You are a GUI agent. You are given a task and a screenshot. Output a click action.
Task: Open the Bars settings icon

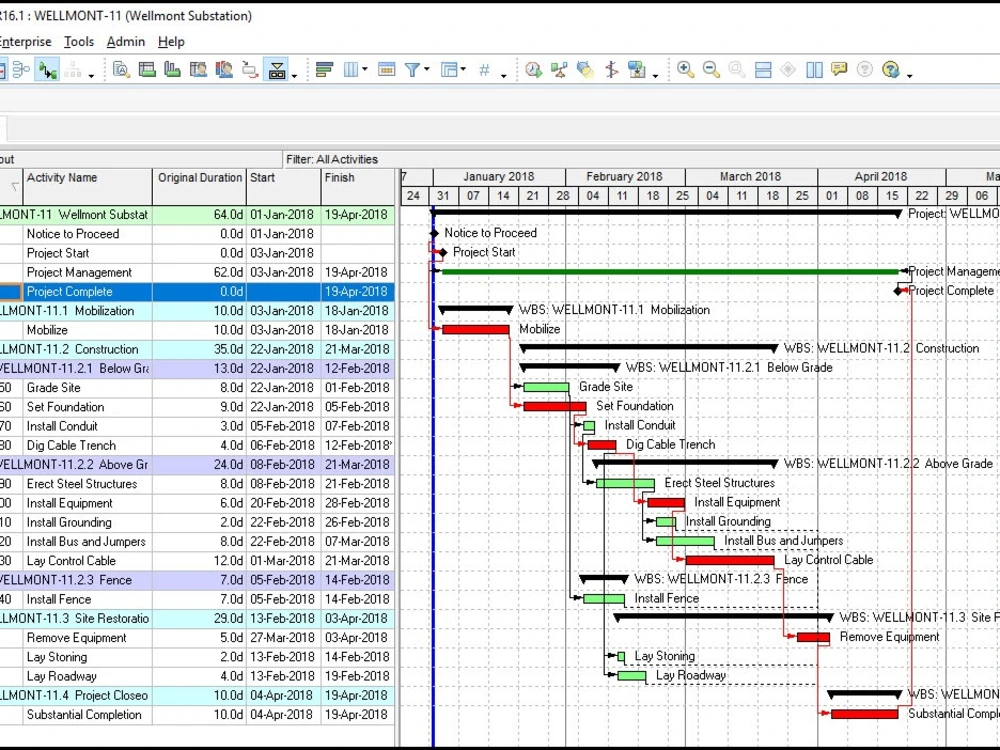click(x=324, y=70)
